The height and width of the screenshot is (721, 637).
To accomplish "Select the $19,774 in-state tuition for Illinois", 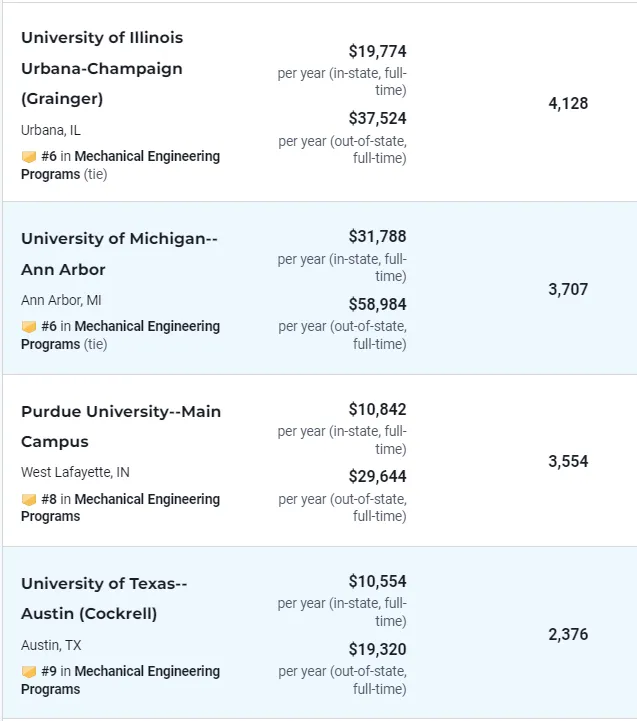I will [x=377, y=51].
